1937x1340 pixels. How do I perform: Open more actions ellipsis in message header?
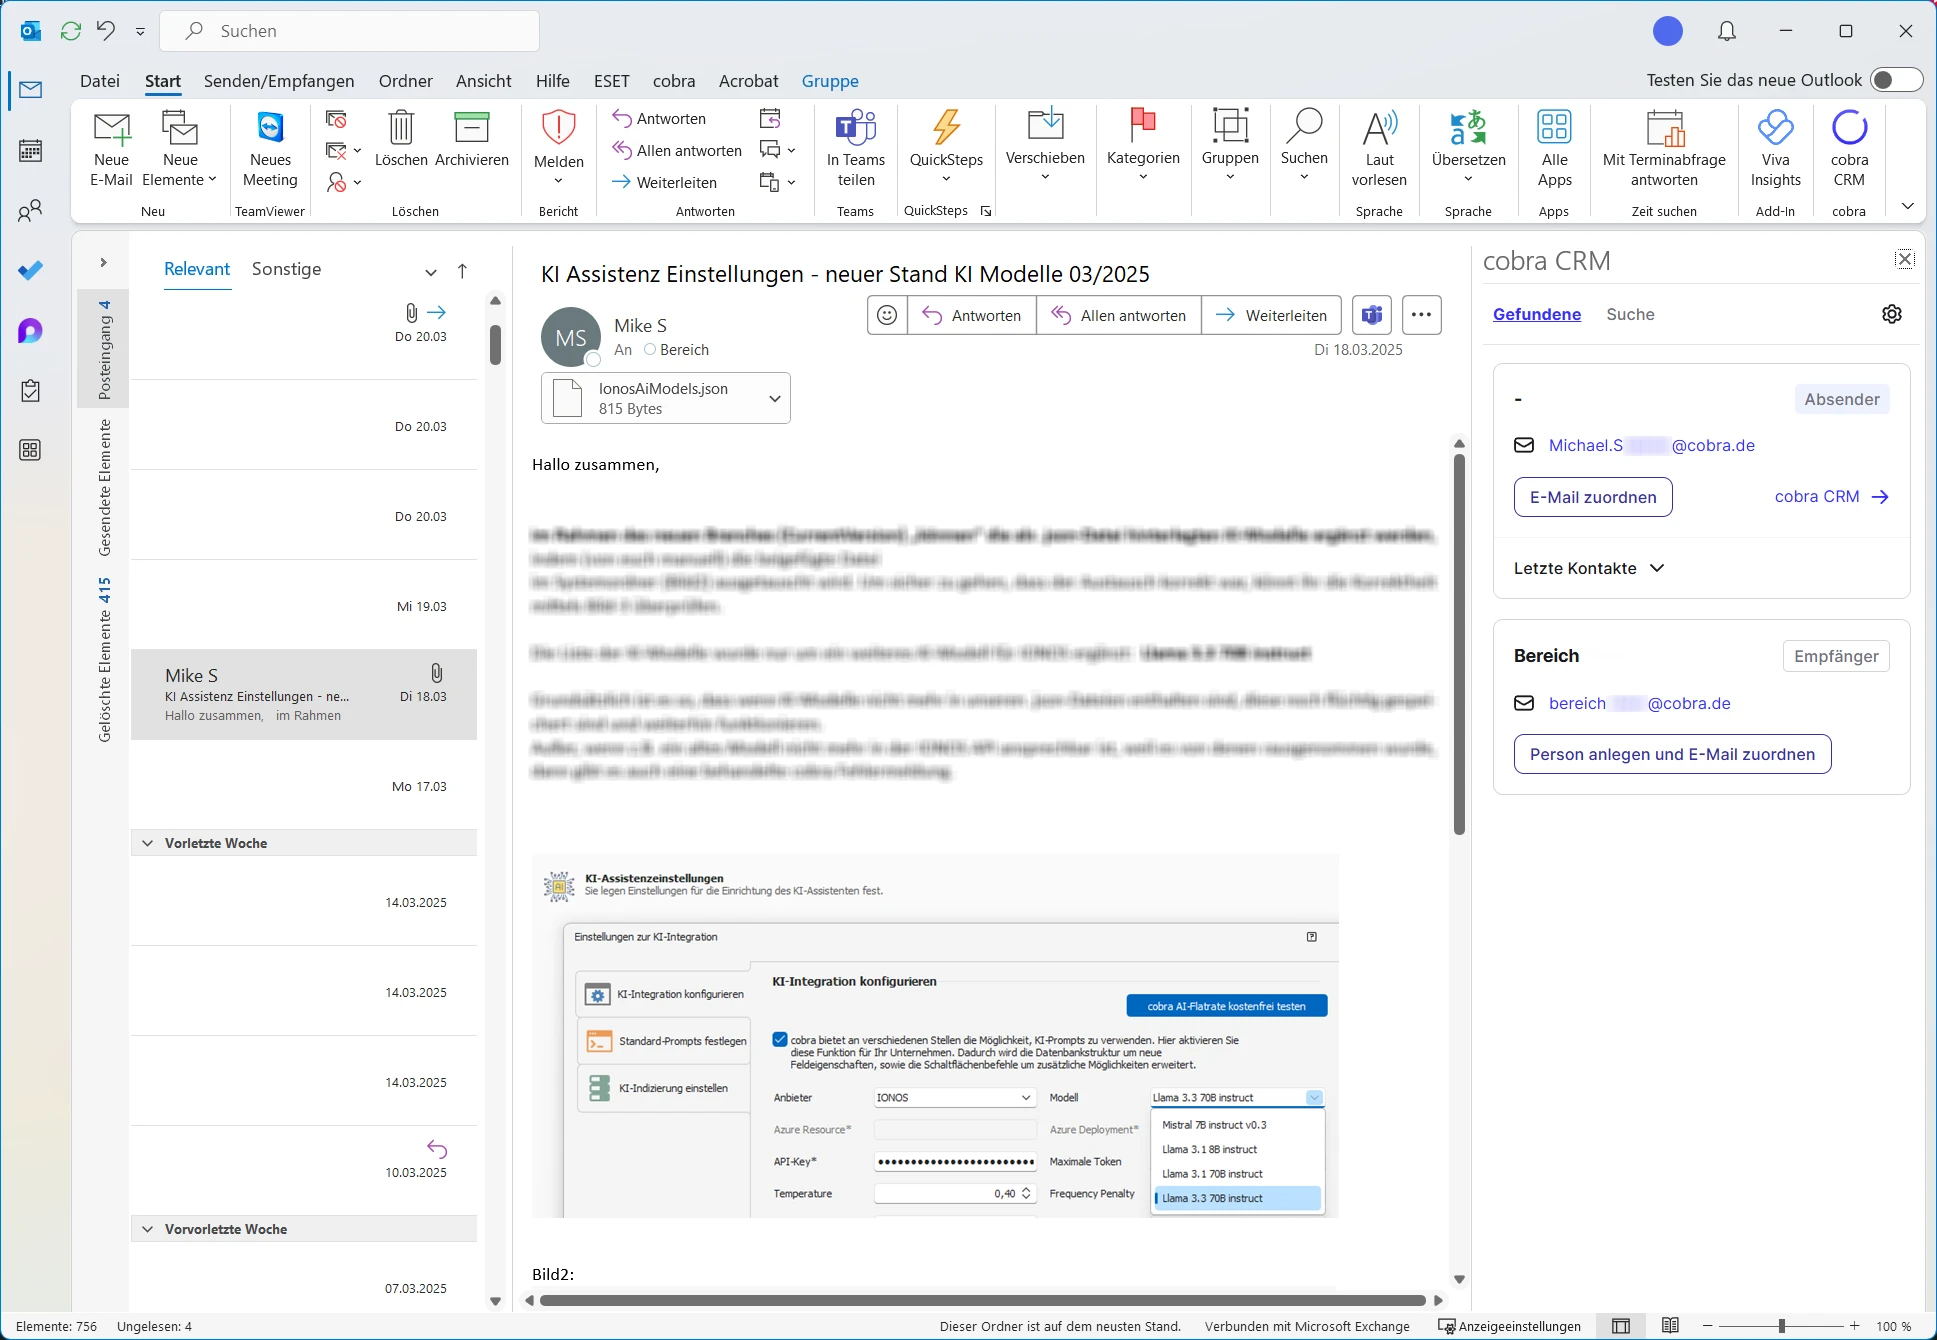(1421, 315)
